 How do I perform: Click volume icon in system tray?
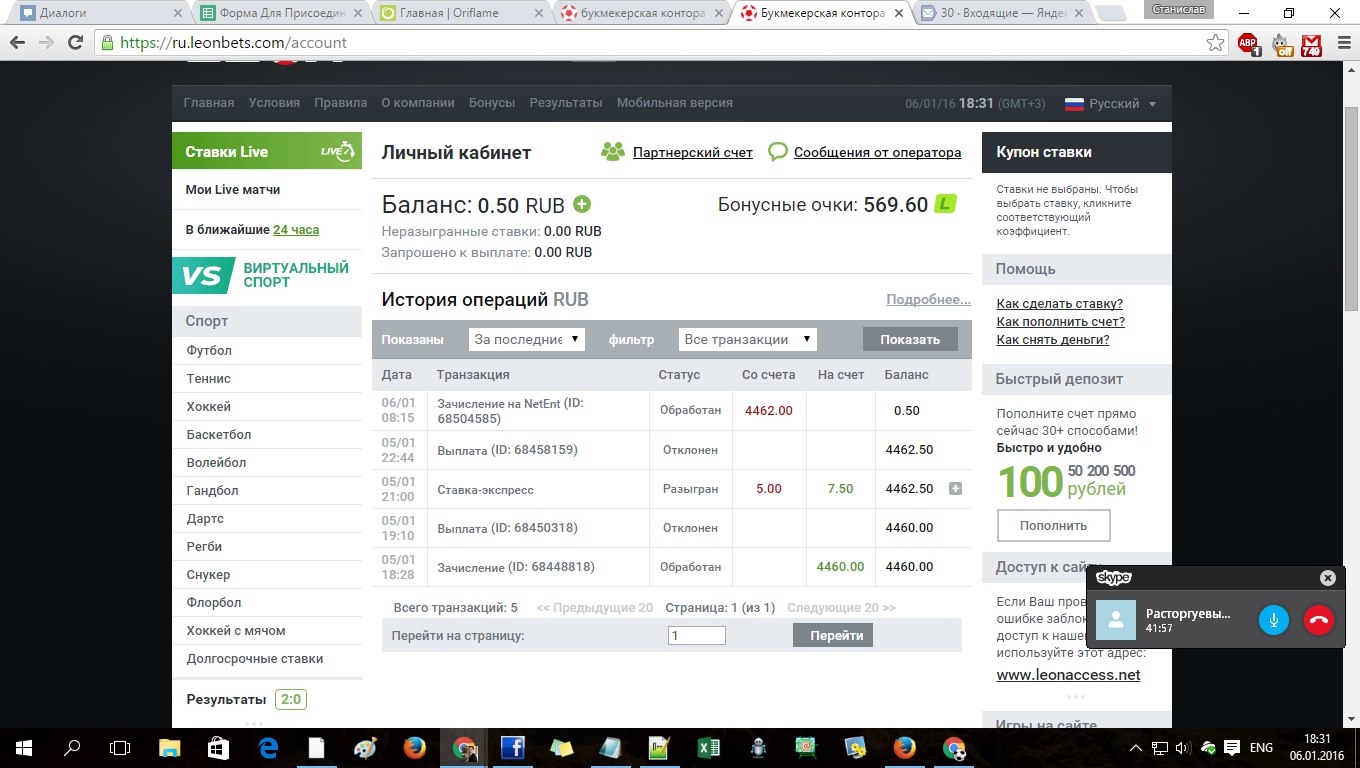pyautogui.click(x=1183, y=747)
